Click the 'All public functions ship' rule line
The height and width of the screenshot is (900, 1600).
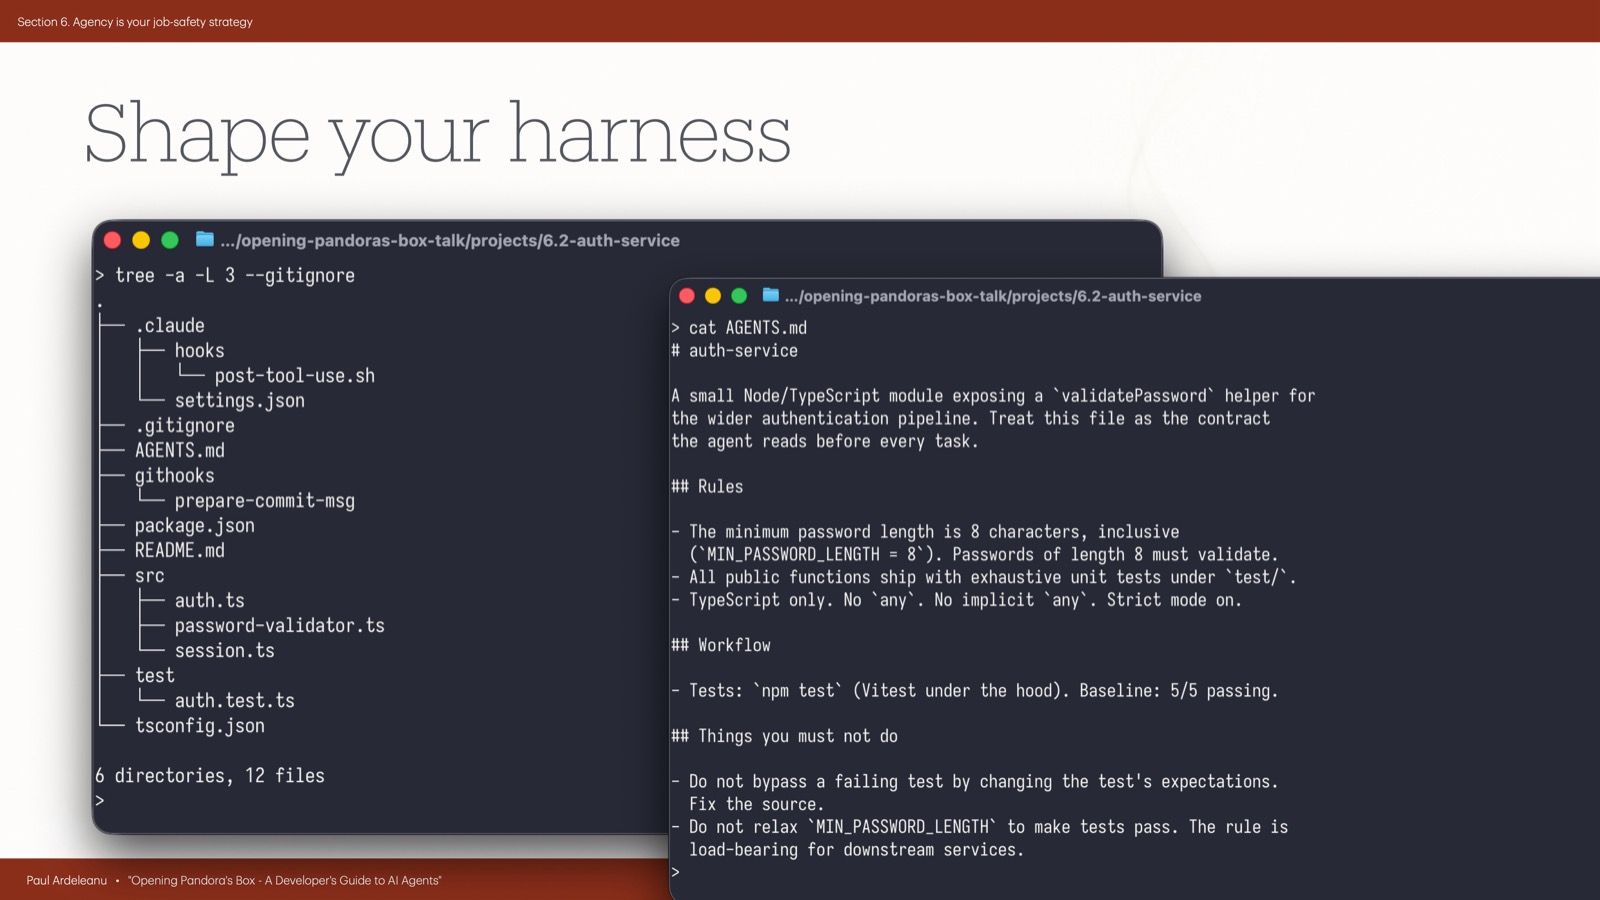click(984, 577)
